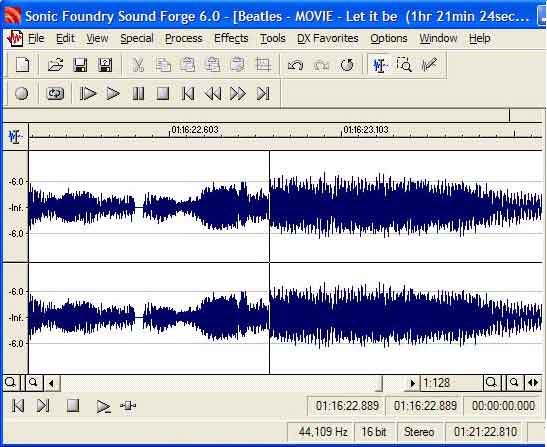Expand the Effects menu
Image resolution: width=547 pixels, height=447 pixels.
231,38
